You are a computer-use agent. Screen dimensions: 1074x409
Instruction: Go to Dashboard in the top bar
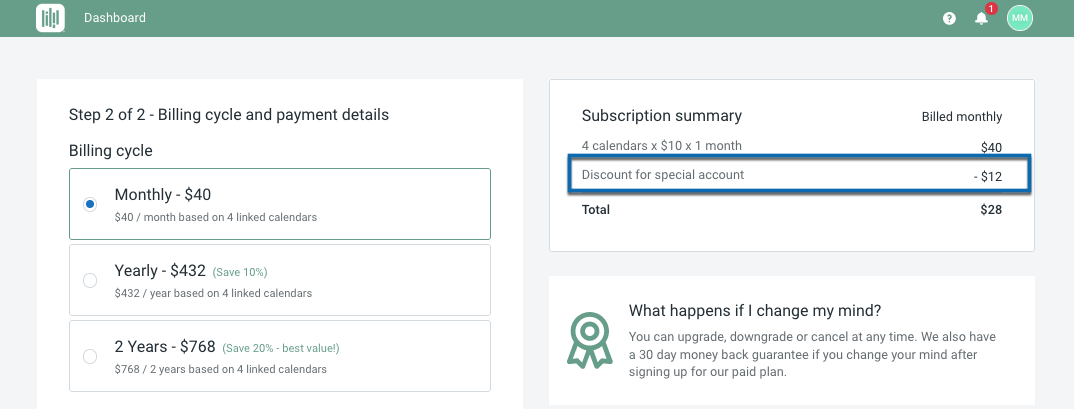tap(115, 18)
